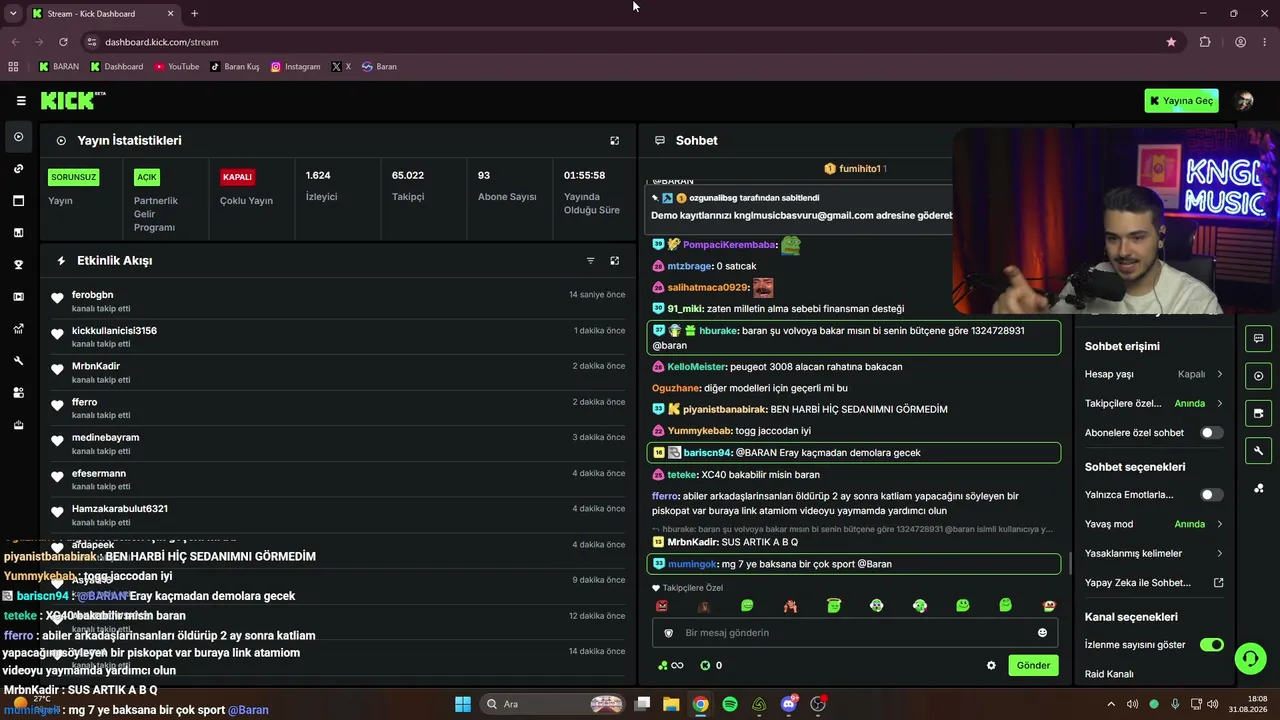Open the growth analytics icon in left sidebar
The width and height of the screenshot is (1280, 720).
(18, 329)
